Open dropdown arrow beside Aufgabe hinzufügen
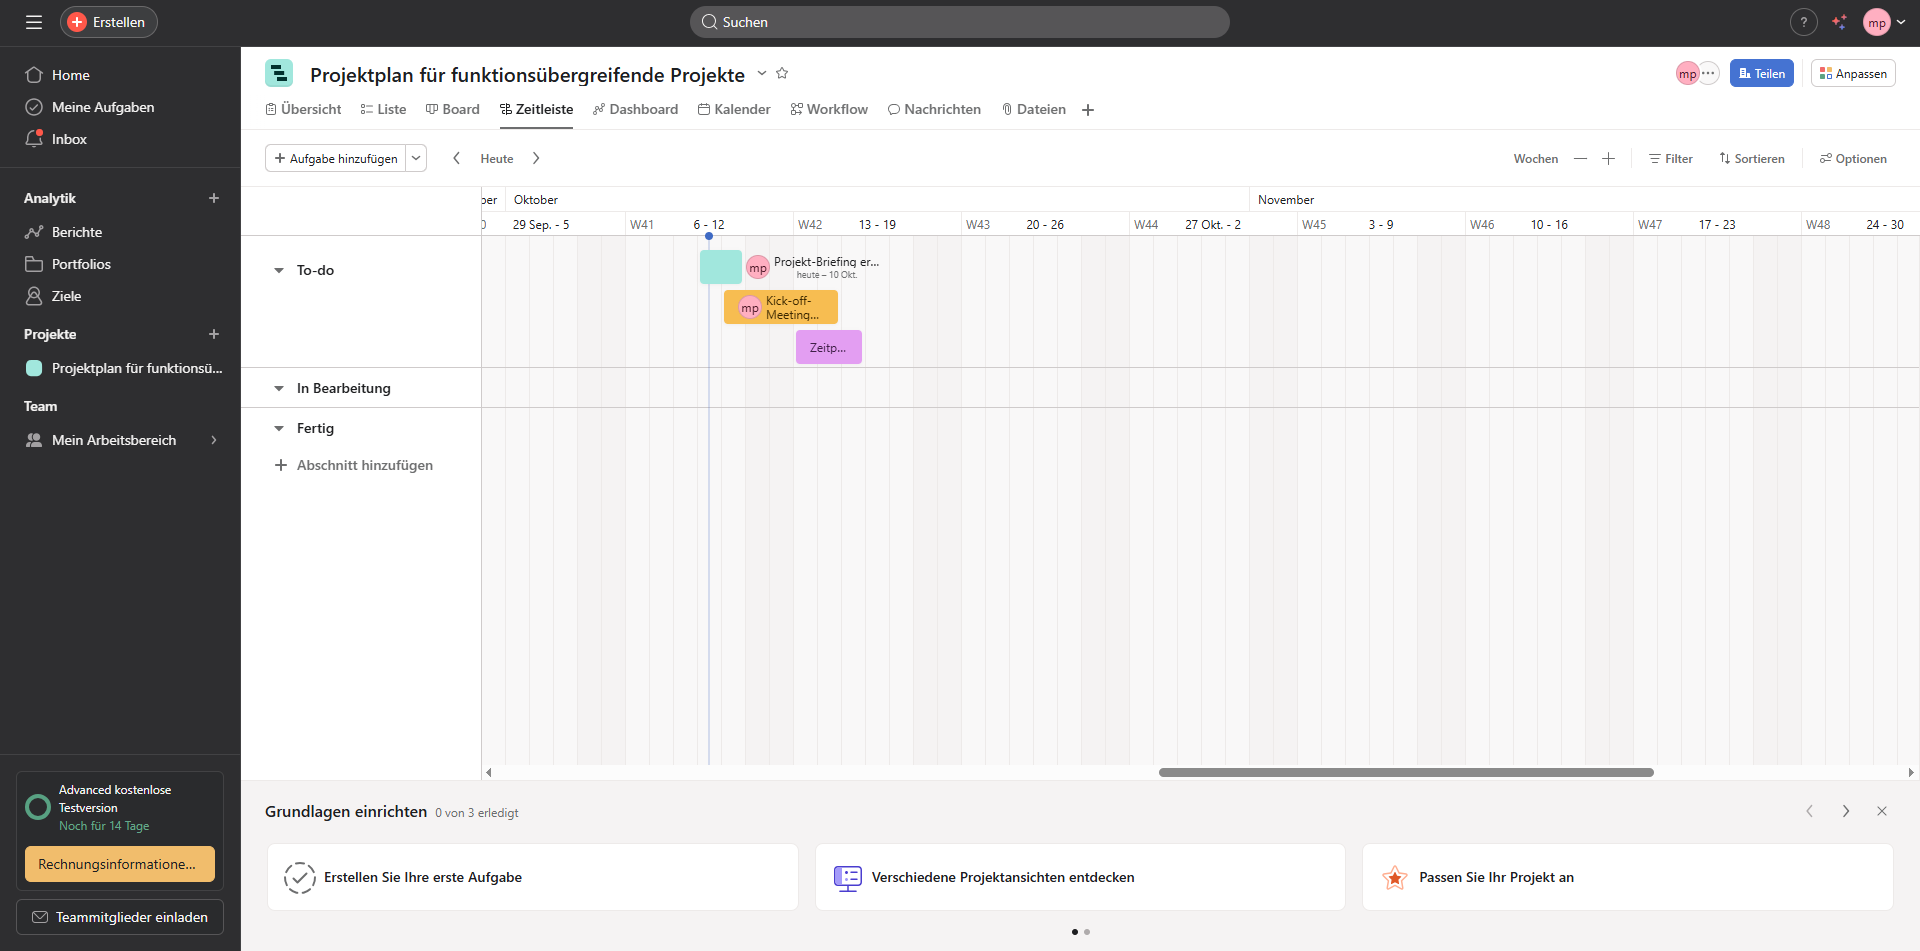The width and height of the screenshot is (1920, 951). tap(416, 158)
